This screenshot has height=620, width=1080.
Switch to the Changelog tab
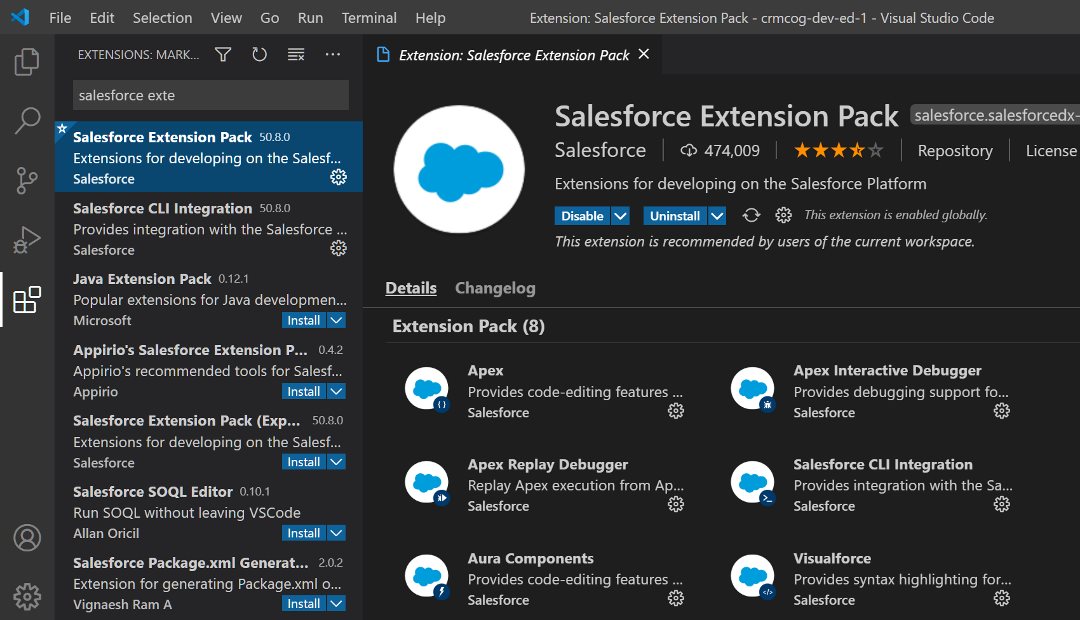[495, 288]
